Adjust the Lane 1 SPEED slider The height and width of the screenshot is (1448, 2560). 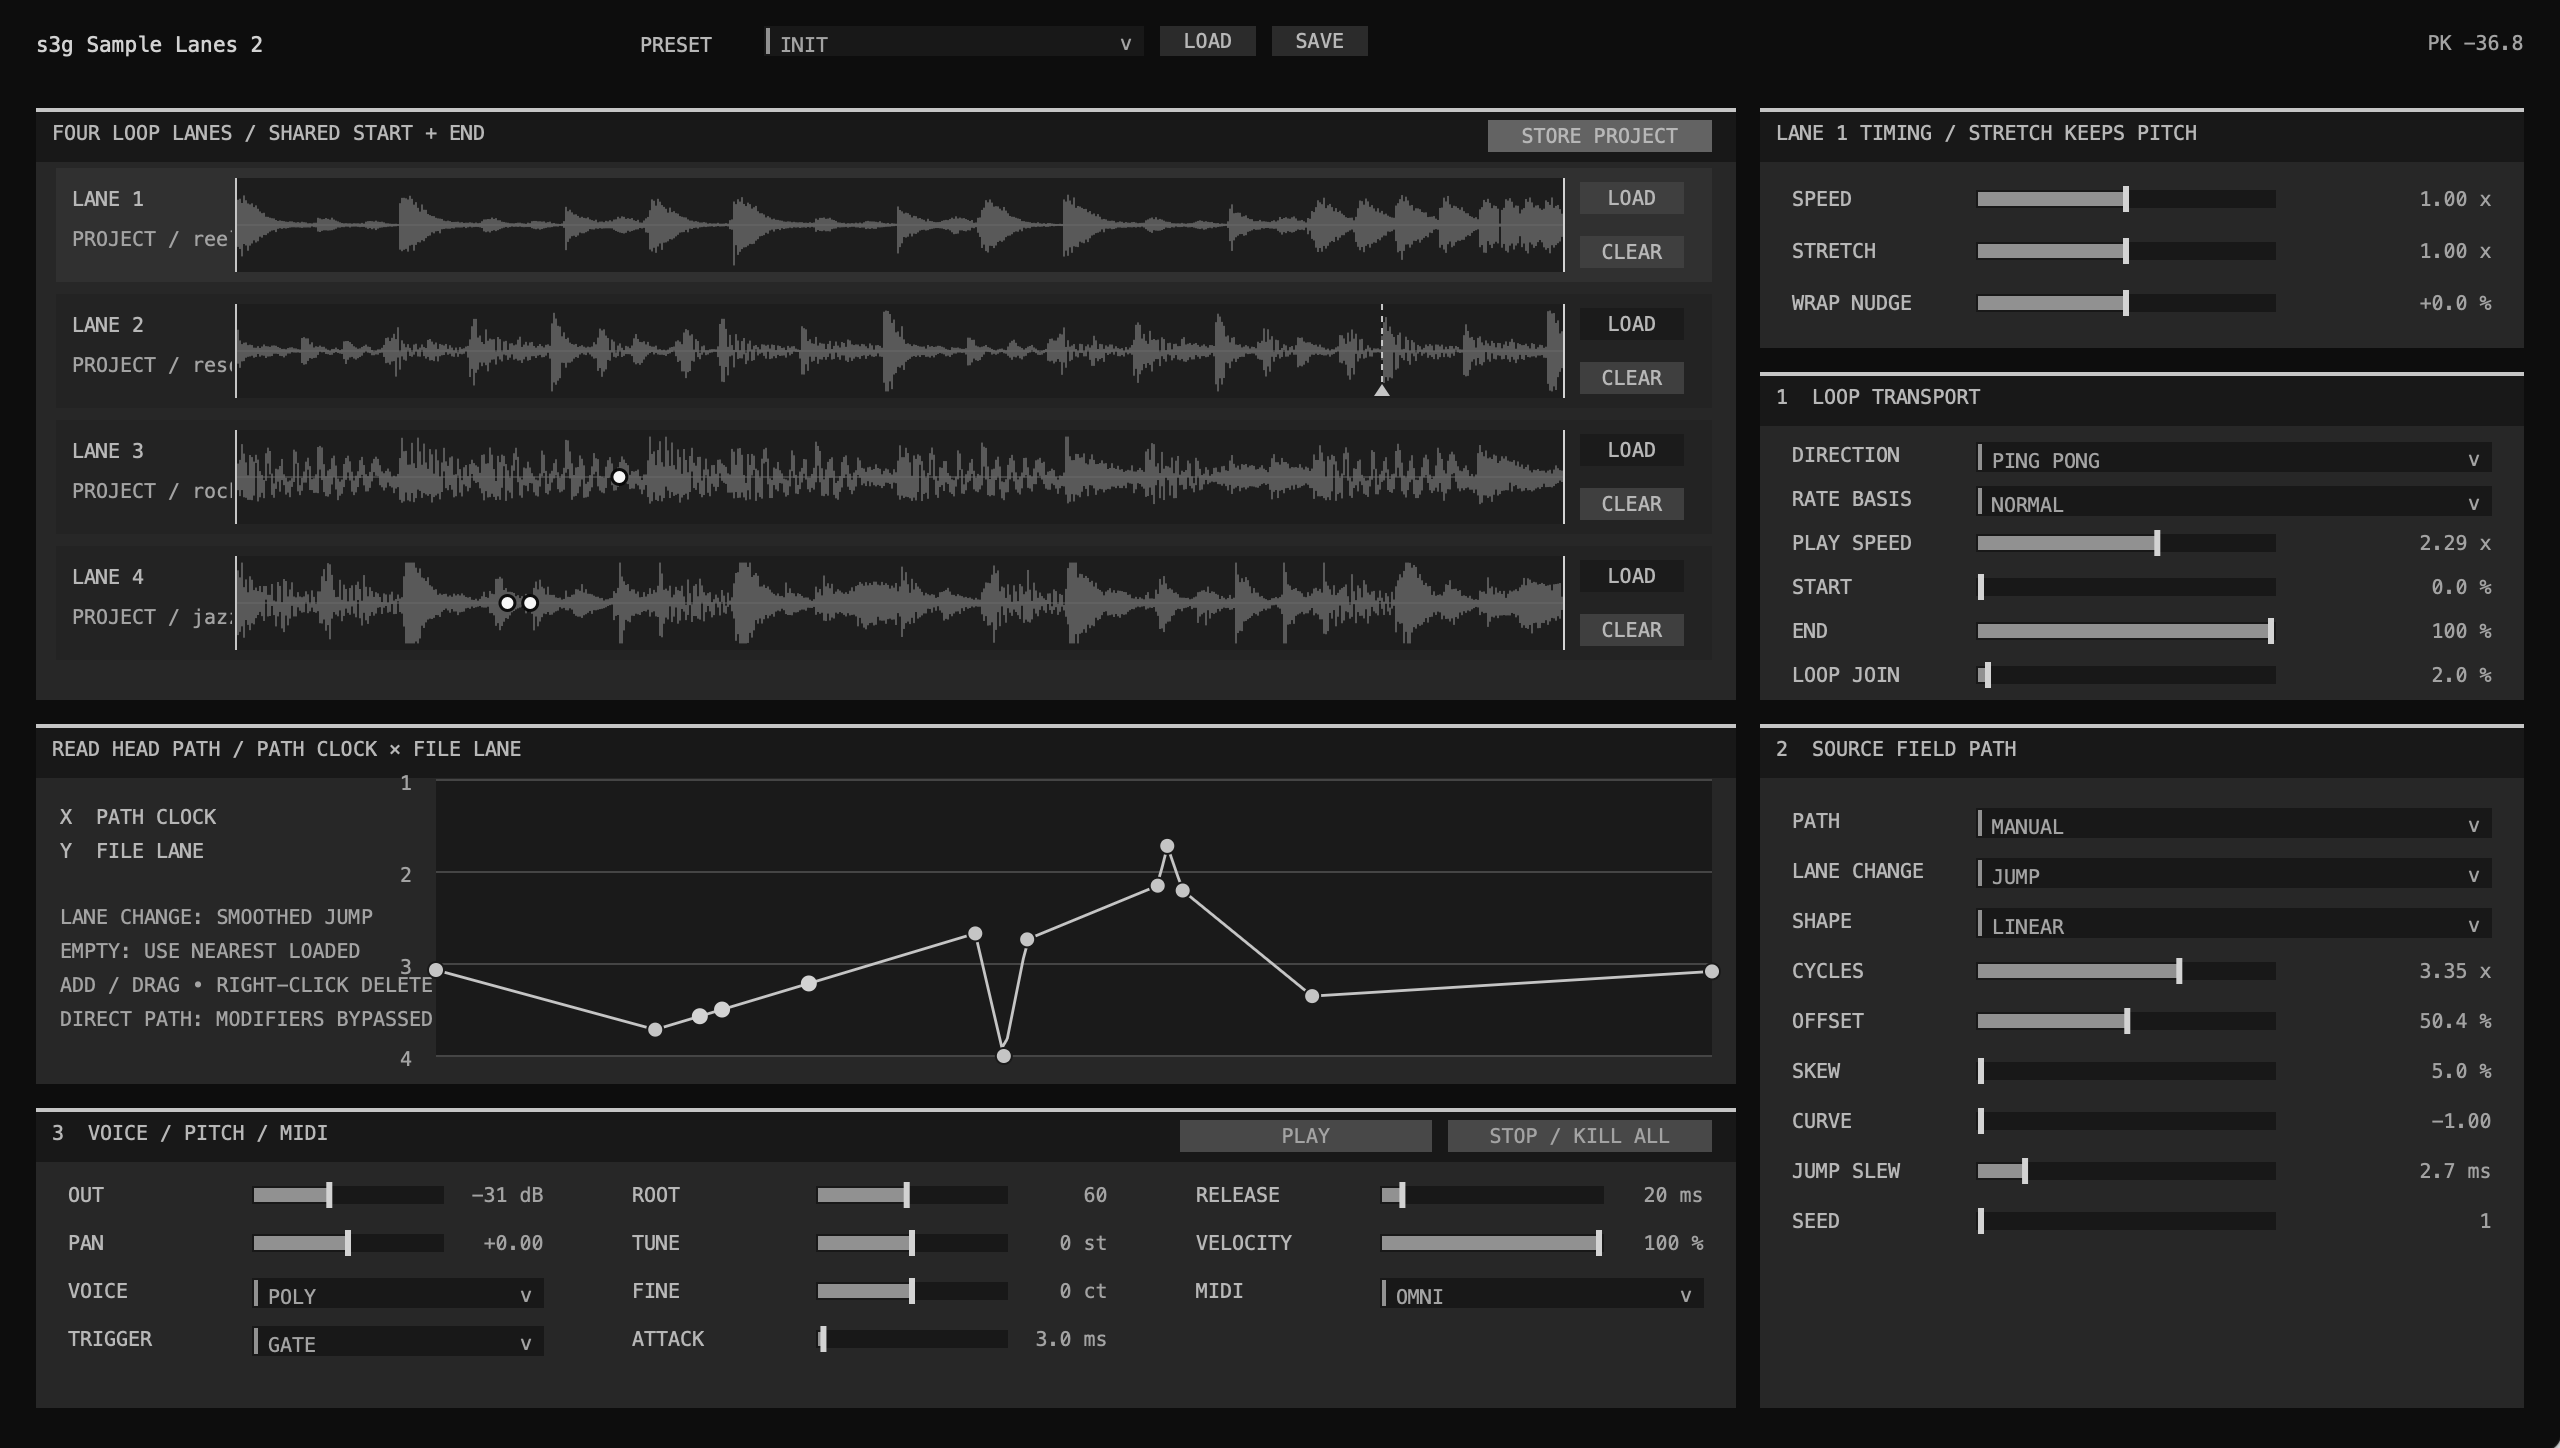[x=2127, y=199]
